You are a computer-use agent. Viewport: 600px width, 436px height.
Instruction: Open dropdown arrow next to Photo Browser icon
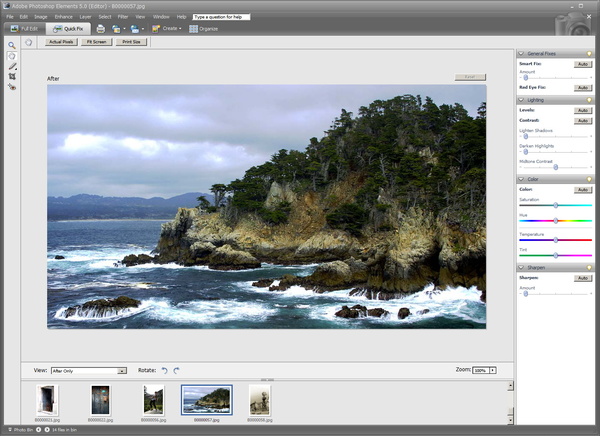[x=124, y=29]
